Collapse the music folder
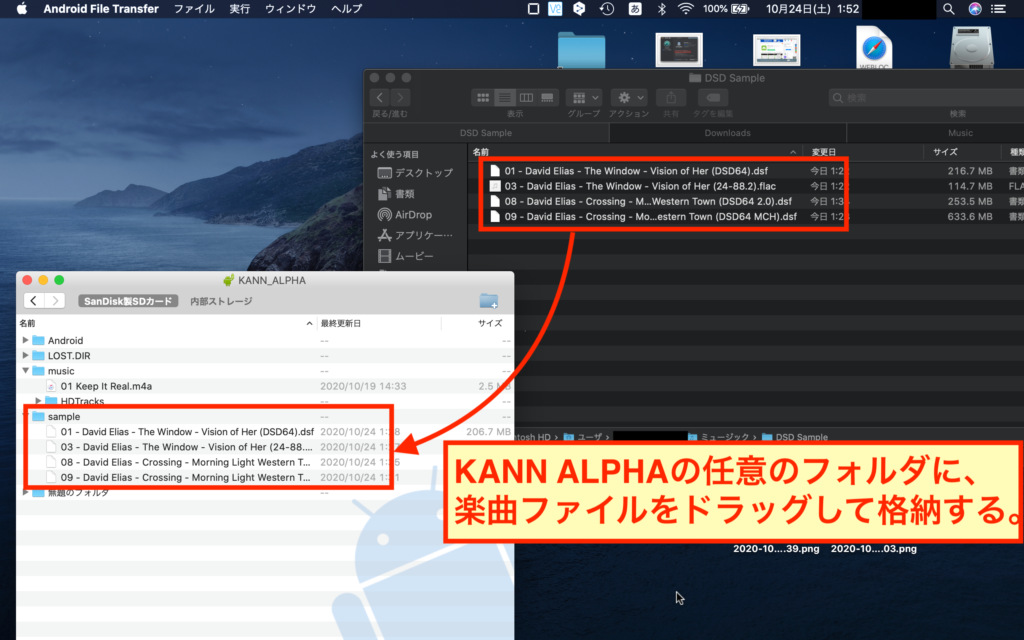Screen dimensions: 1024x640 [25, 370]
